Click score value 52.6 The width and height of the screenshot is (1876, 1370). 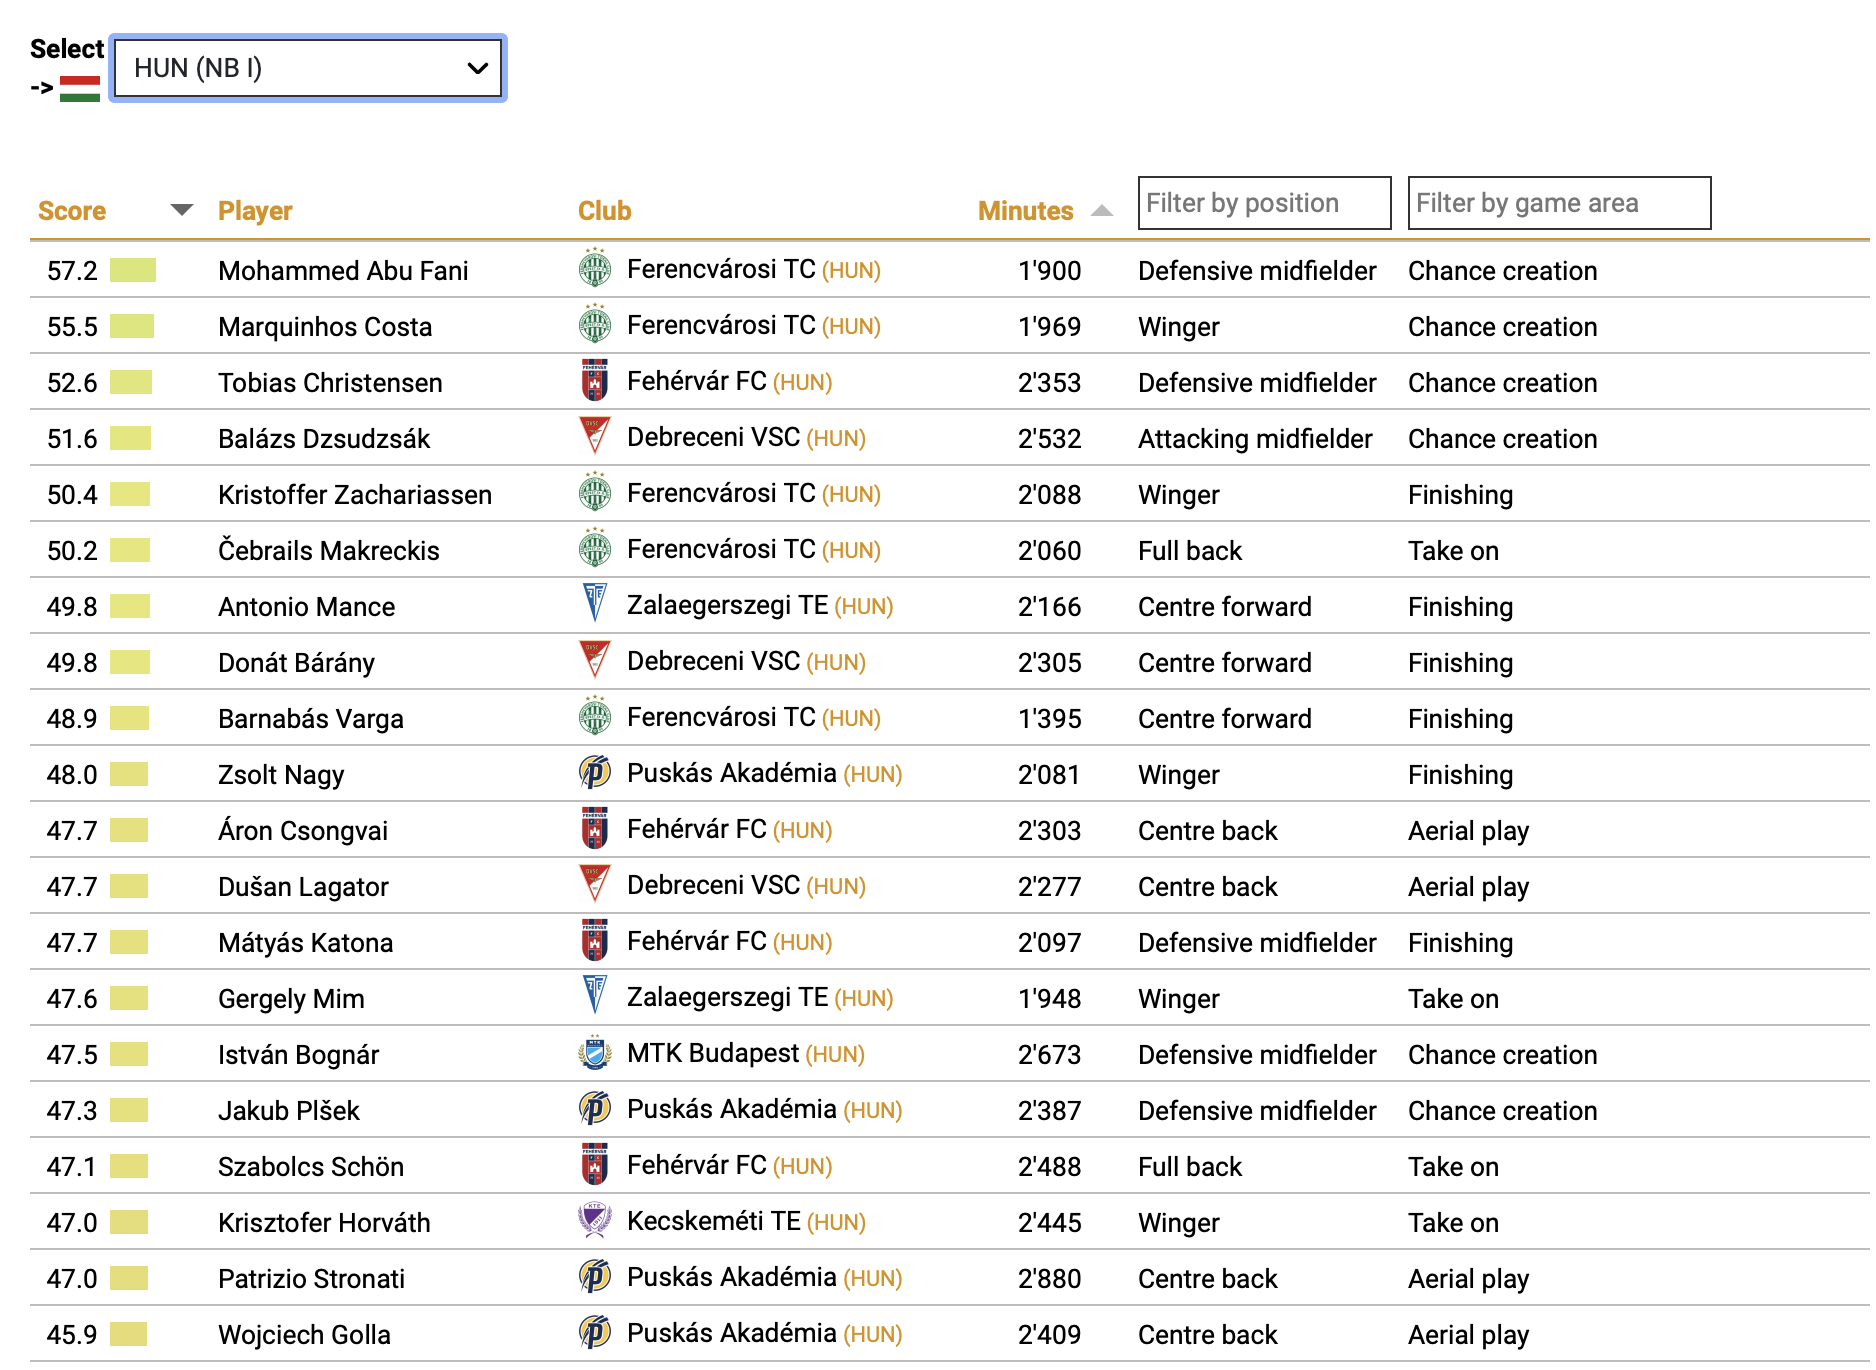click(x=72, y=383)
